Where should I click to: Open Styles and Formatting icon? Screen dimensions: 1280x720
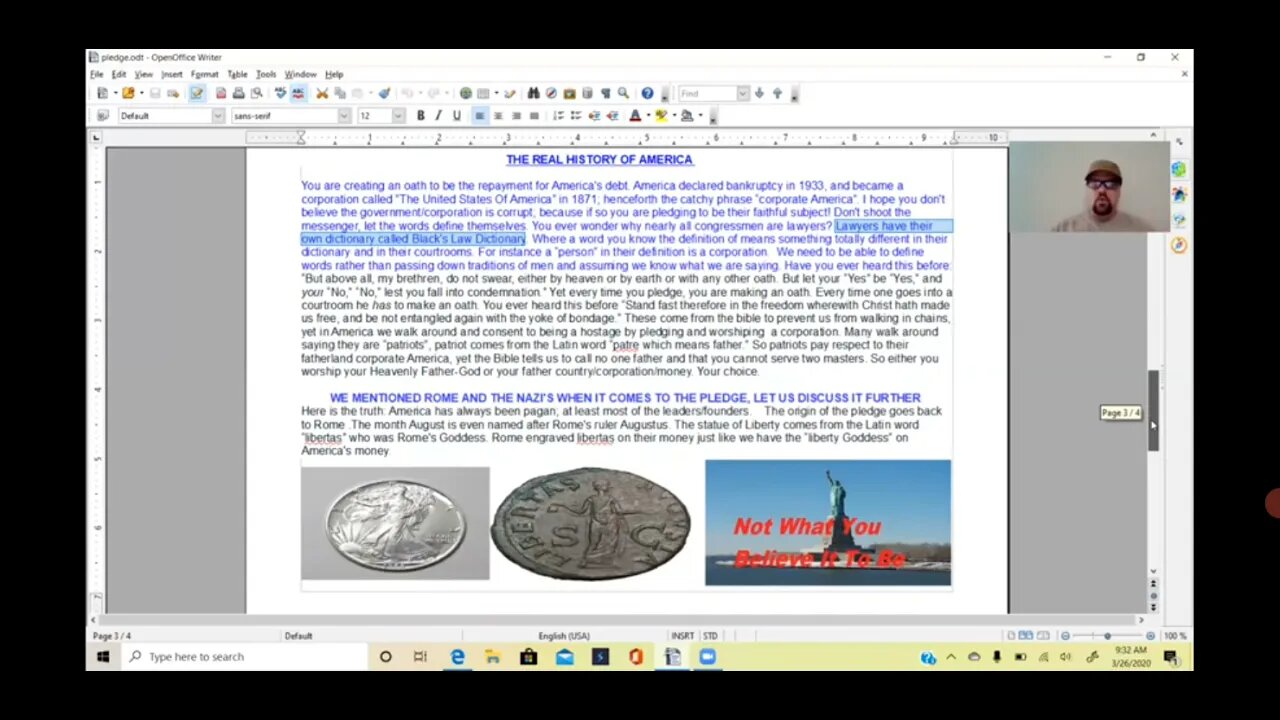pos(102,116)
